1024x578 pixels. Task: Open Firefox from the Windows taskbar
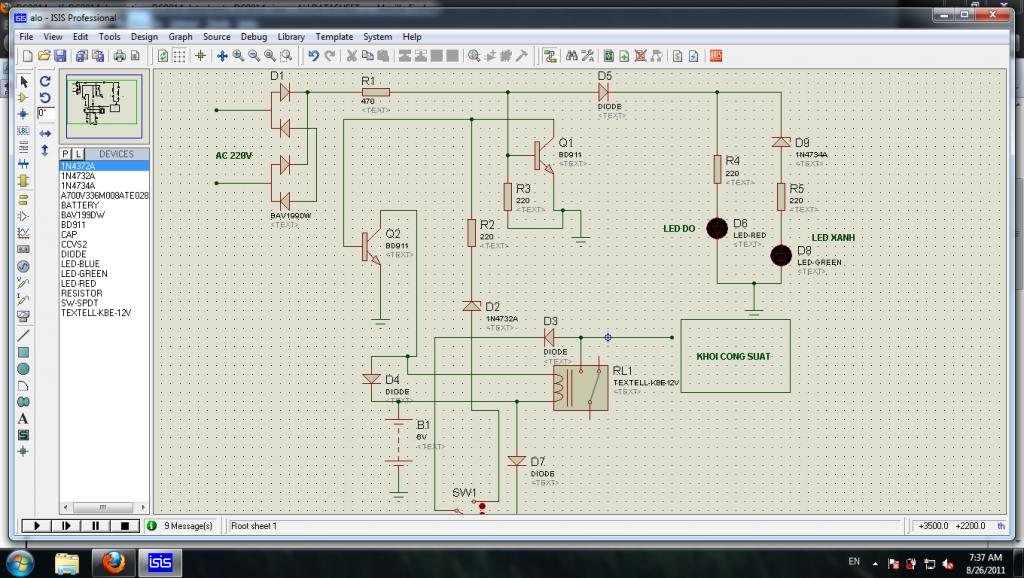point(113,560)
